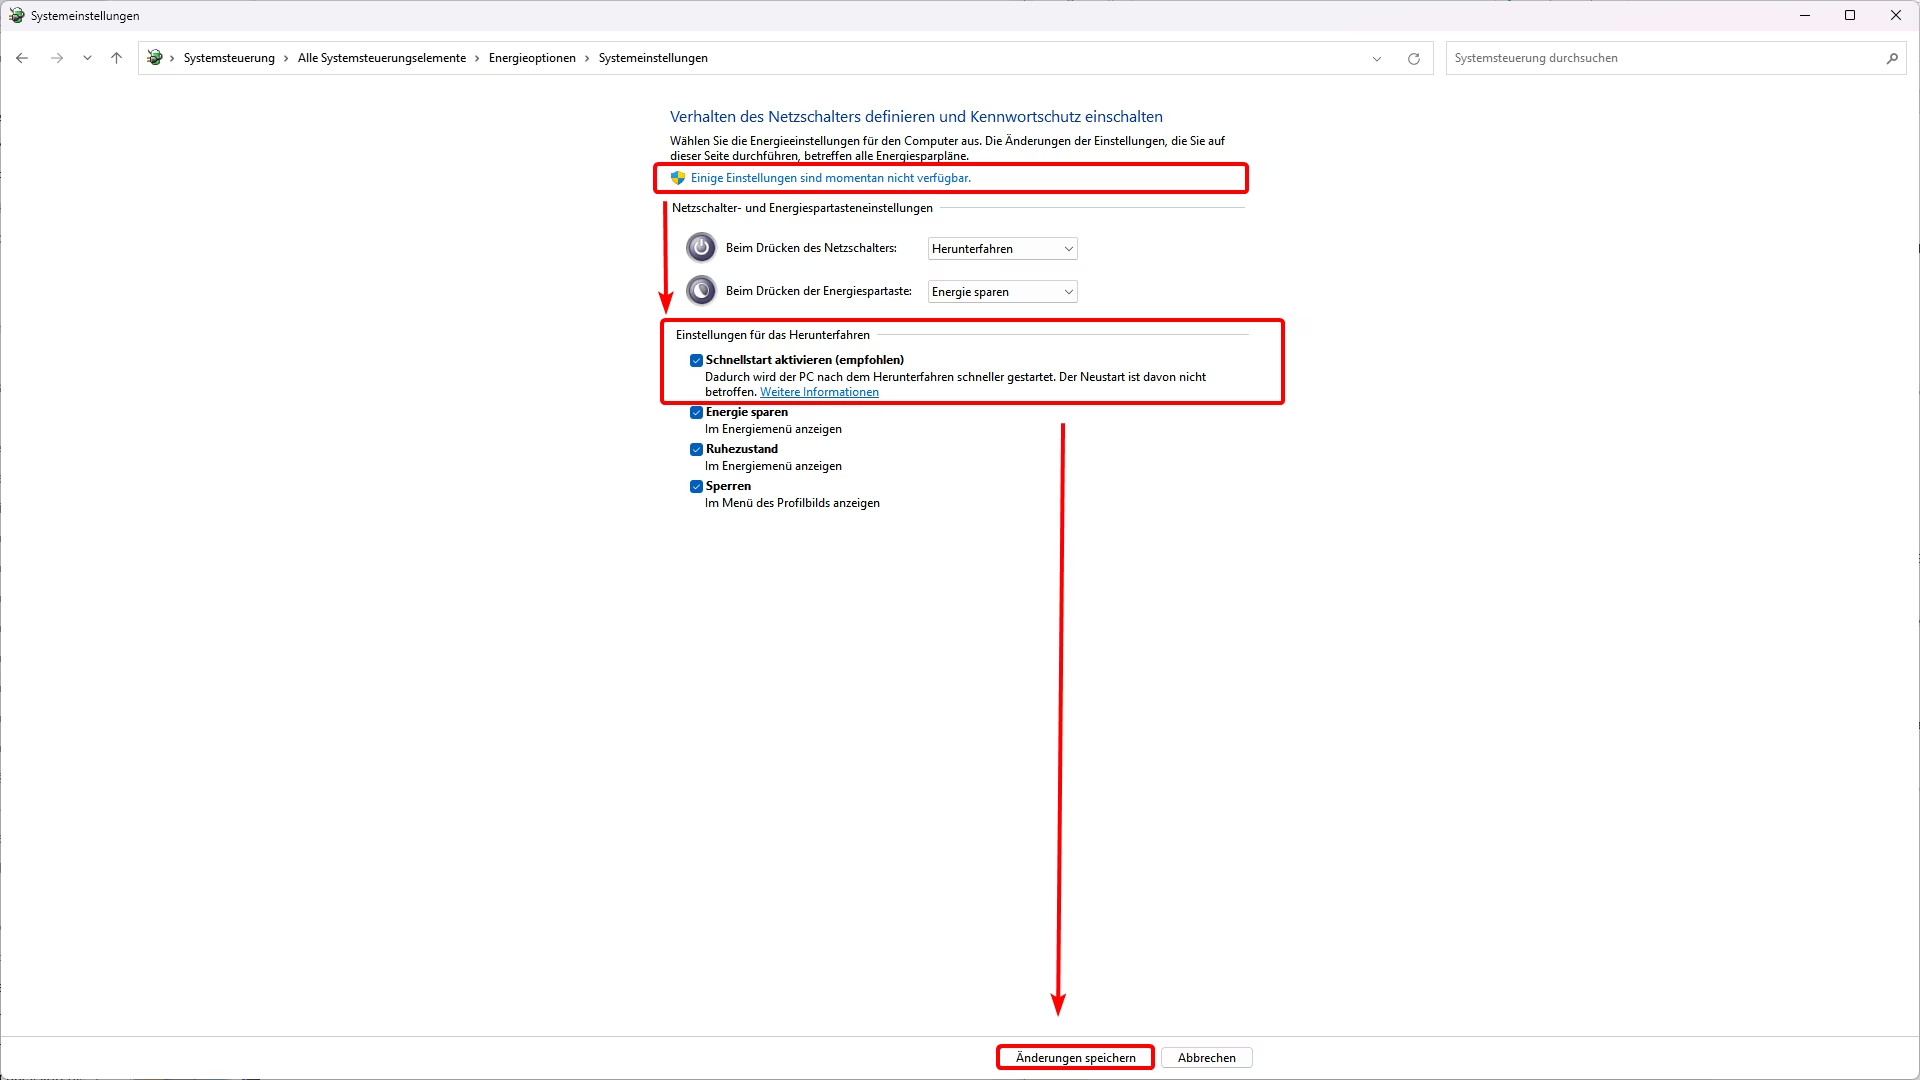Click the sleep button moon icon
The width and height of the screenshot is (1920, 1080).
[701, 290]
